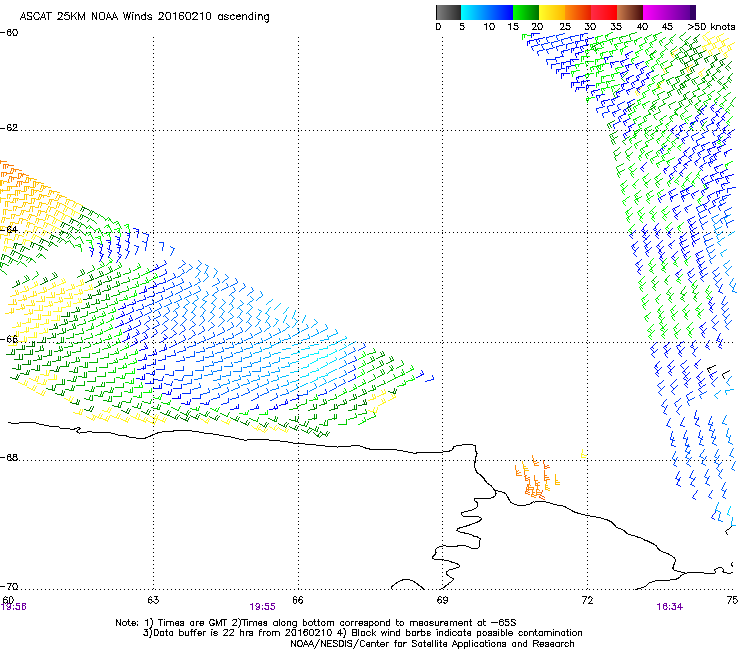
Task: Click the '75' longitude label
Action: click(x=732, y=600)
